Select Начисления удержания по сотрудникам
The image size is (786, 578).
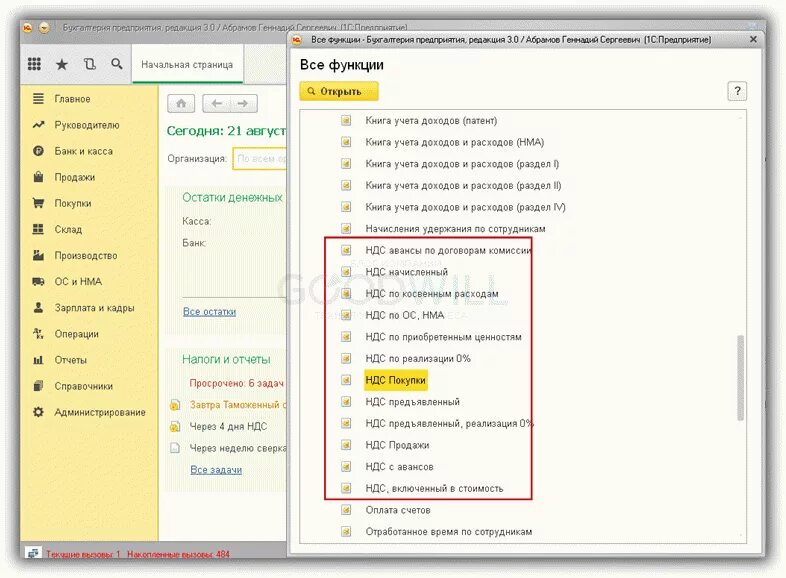point(455,229)
